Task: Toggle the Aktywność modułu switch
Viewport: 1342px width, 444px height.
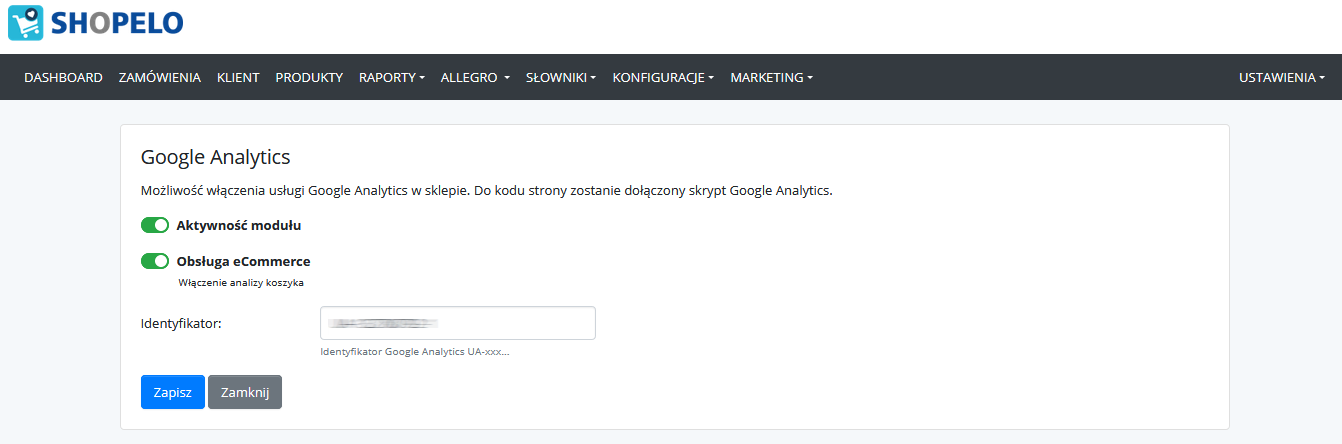Action: (x=155, y=225)
